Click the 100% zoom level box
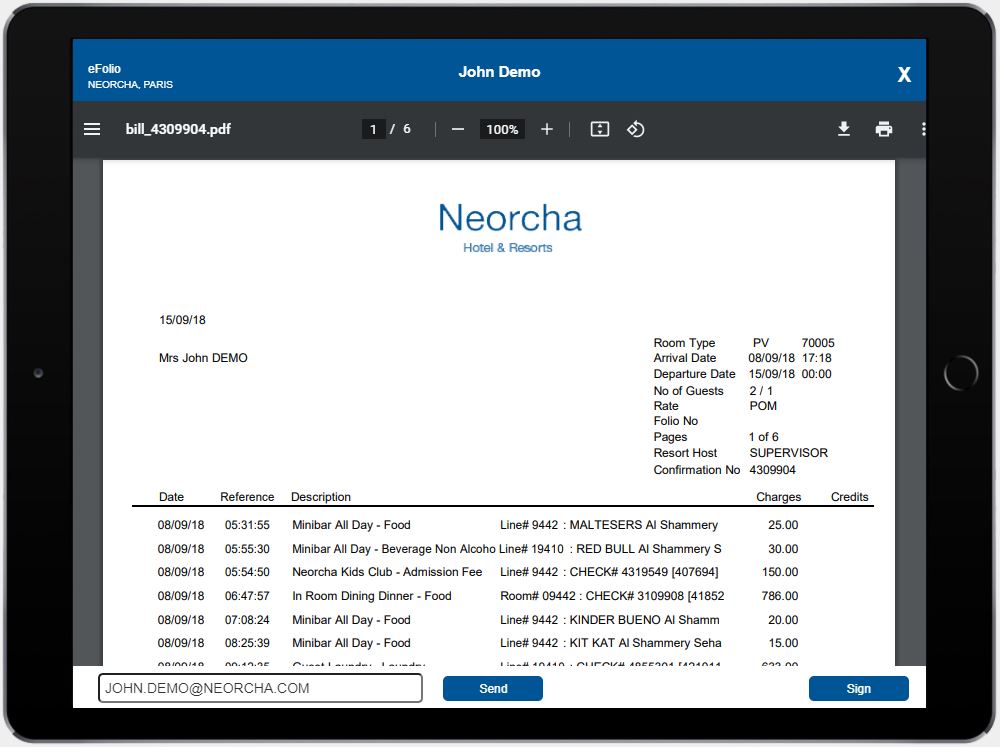 [502, 129]
